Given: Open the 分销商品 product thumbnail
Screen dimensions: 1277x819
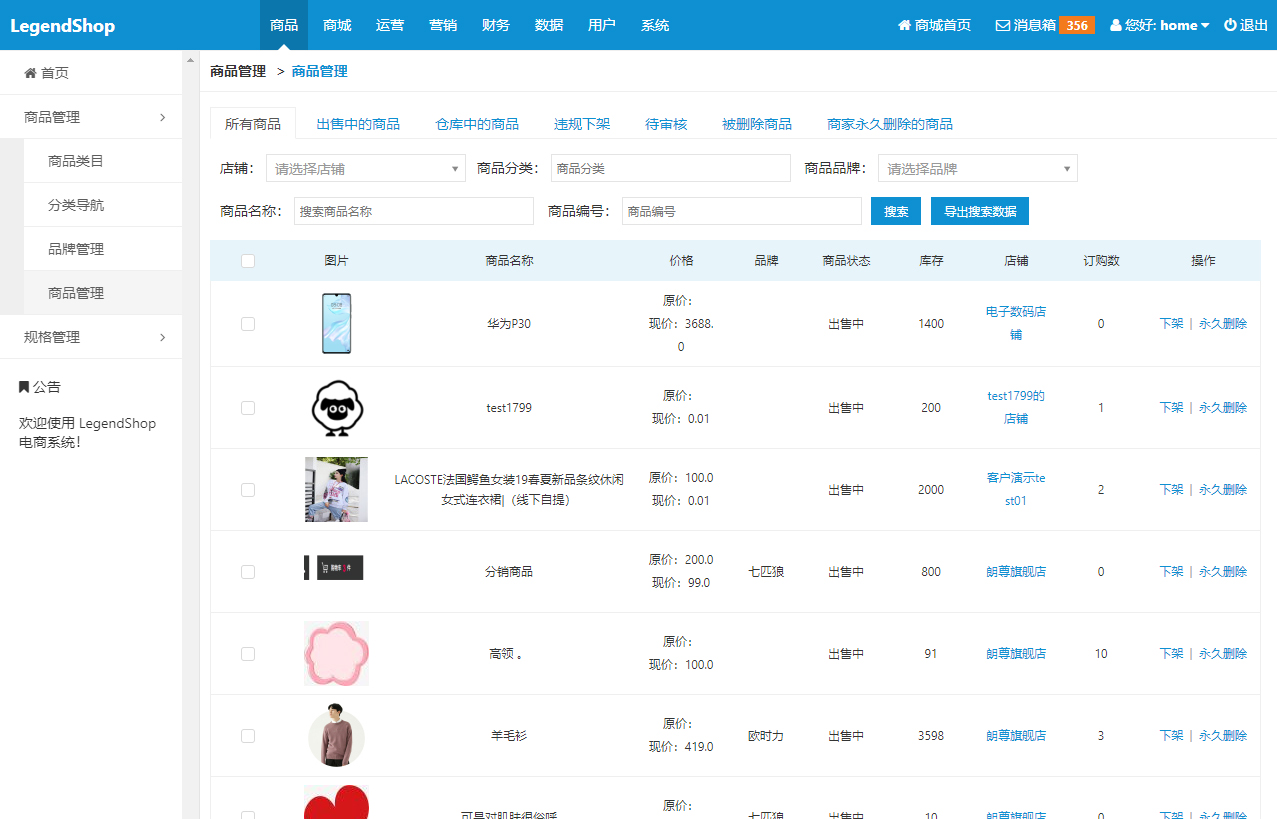Looking at the screenshot, I should pos(334,568).
